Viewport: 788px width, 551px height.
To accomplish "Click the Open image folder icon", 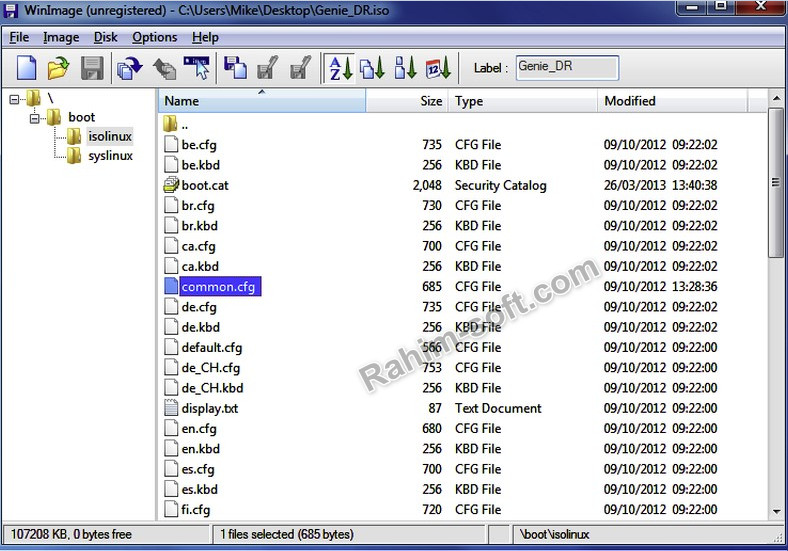I will (x=59, y=68).
